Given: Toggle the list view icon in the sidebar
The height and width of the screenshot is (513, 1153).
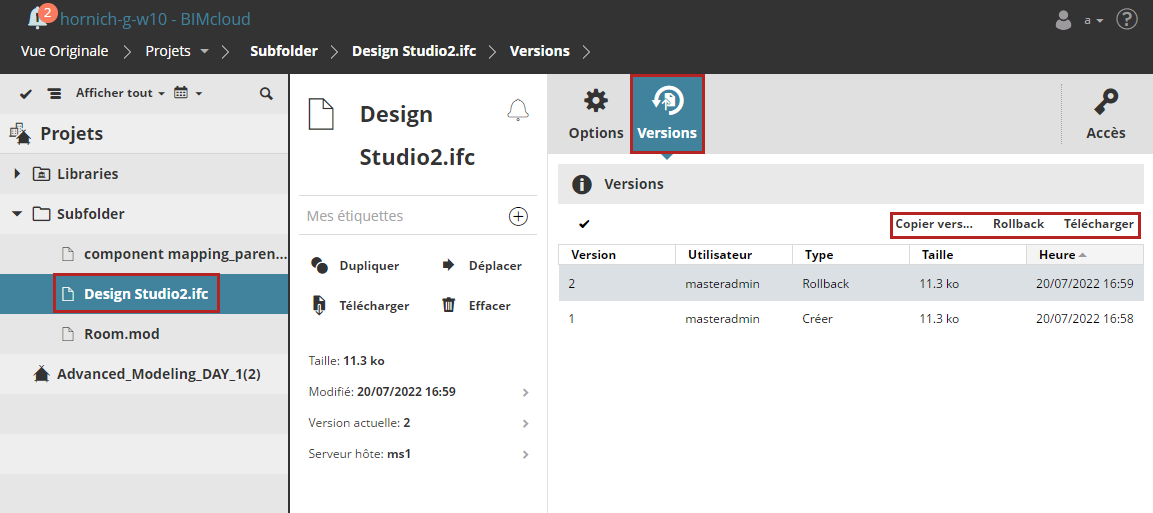Looking at the screenshot, I should tap(54, 93).
